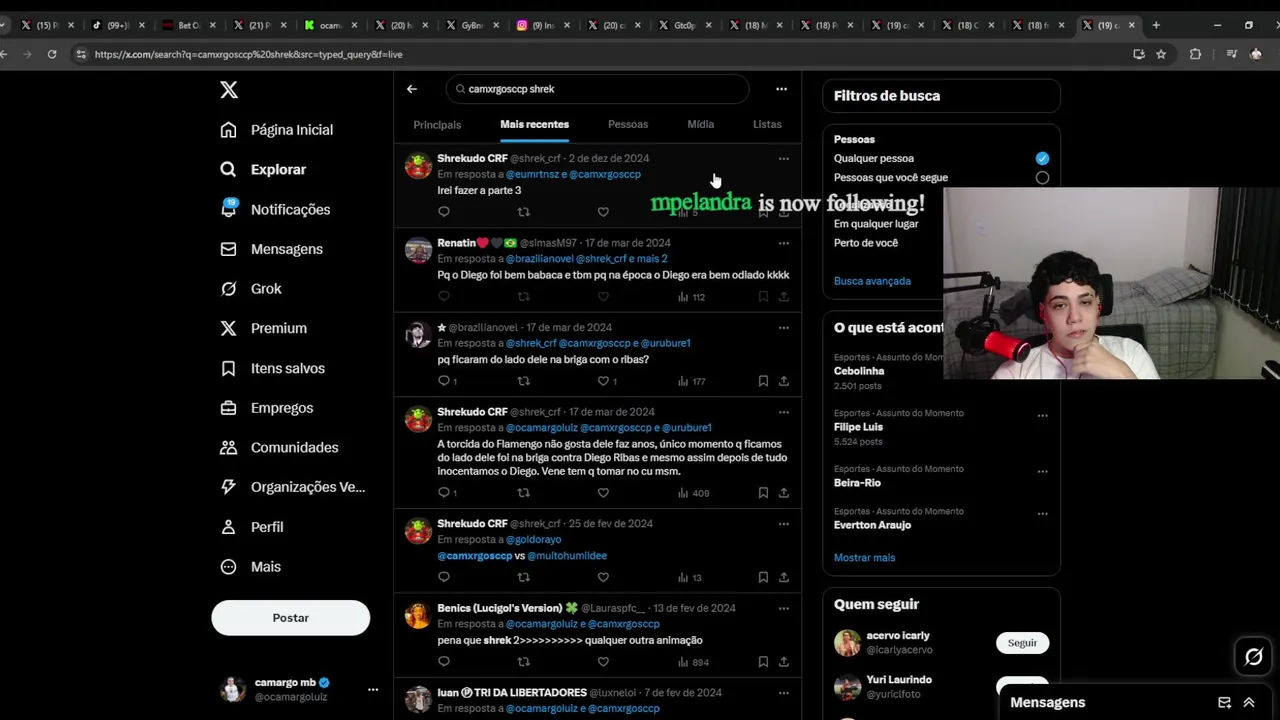1280x720 pixels.
Task: Click Mostrar mais under trends
Action: click(x=865, y=558)
